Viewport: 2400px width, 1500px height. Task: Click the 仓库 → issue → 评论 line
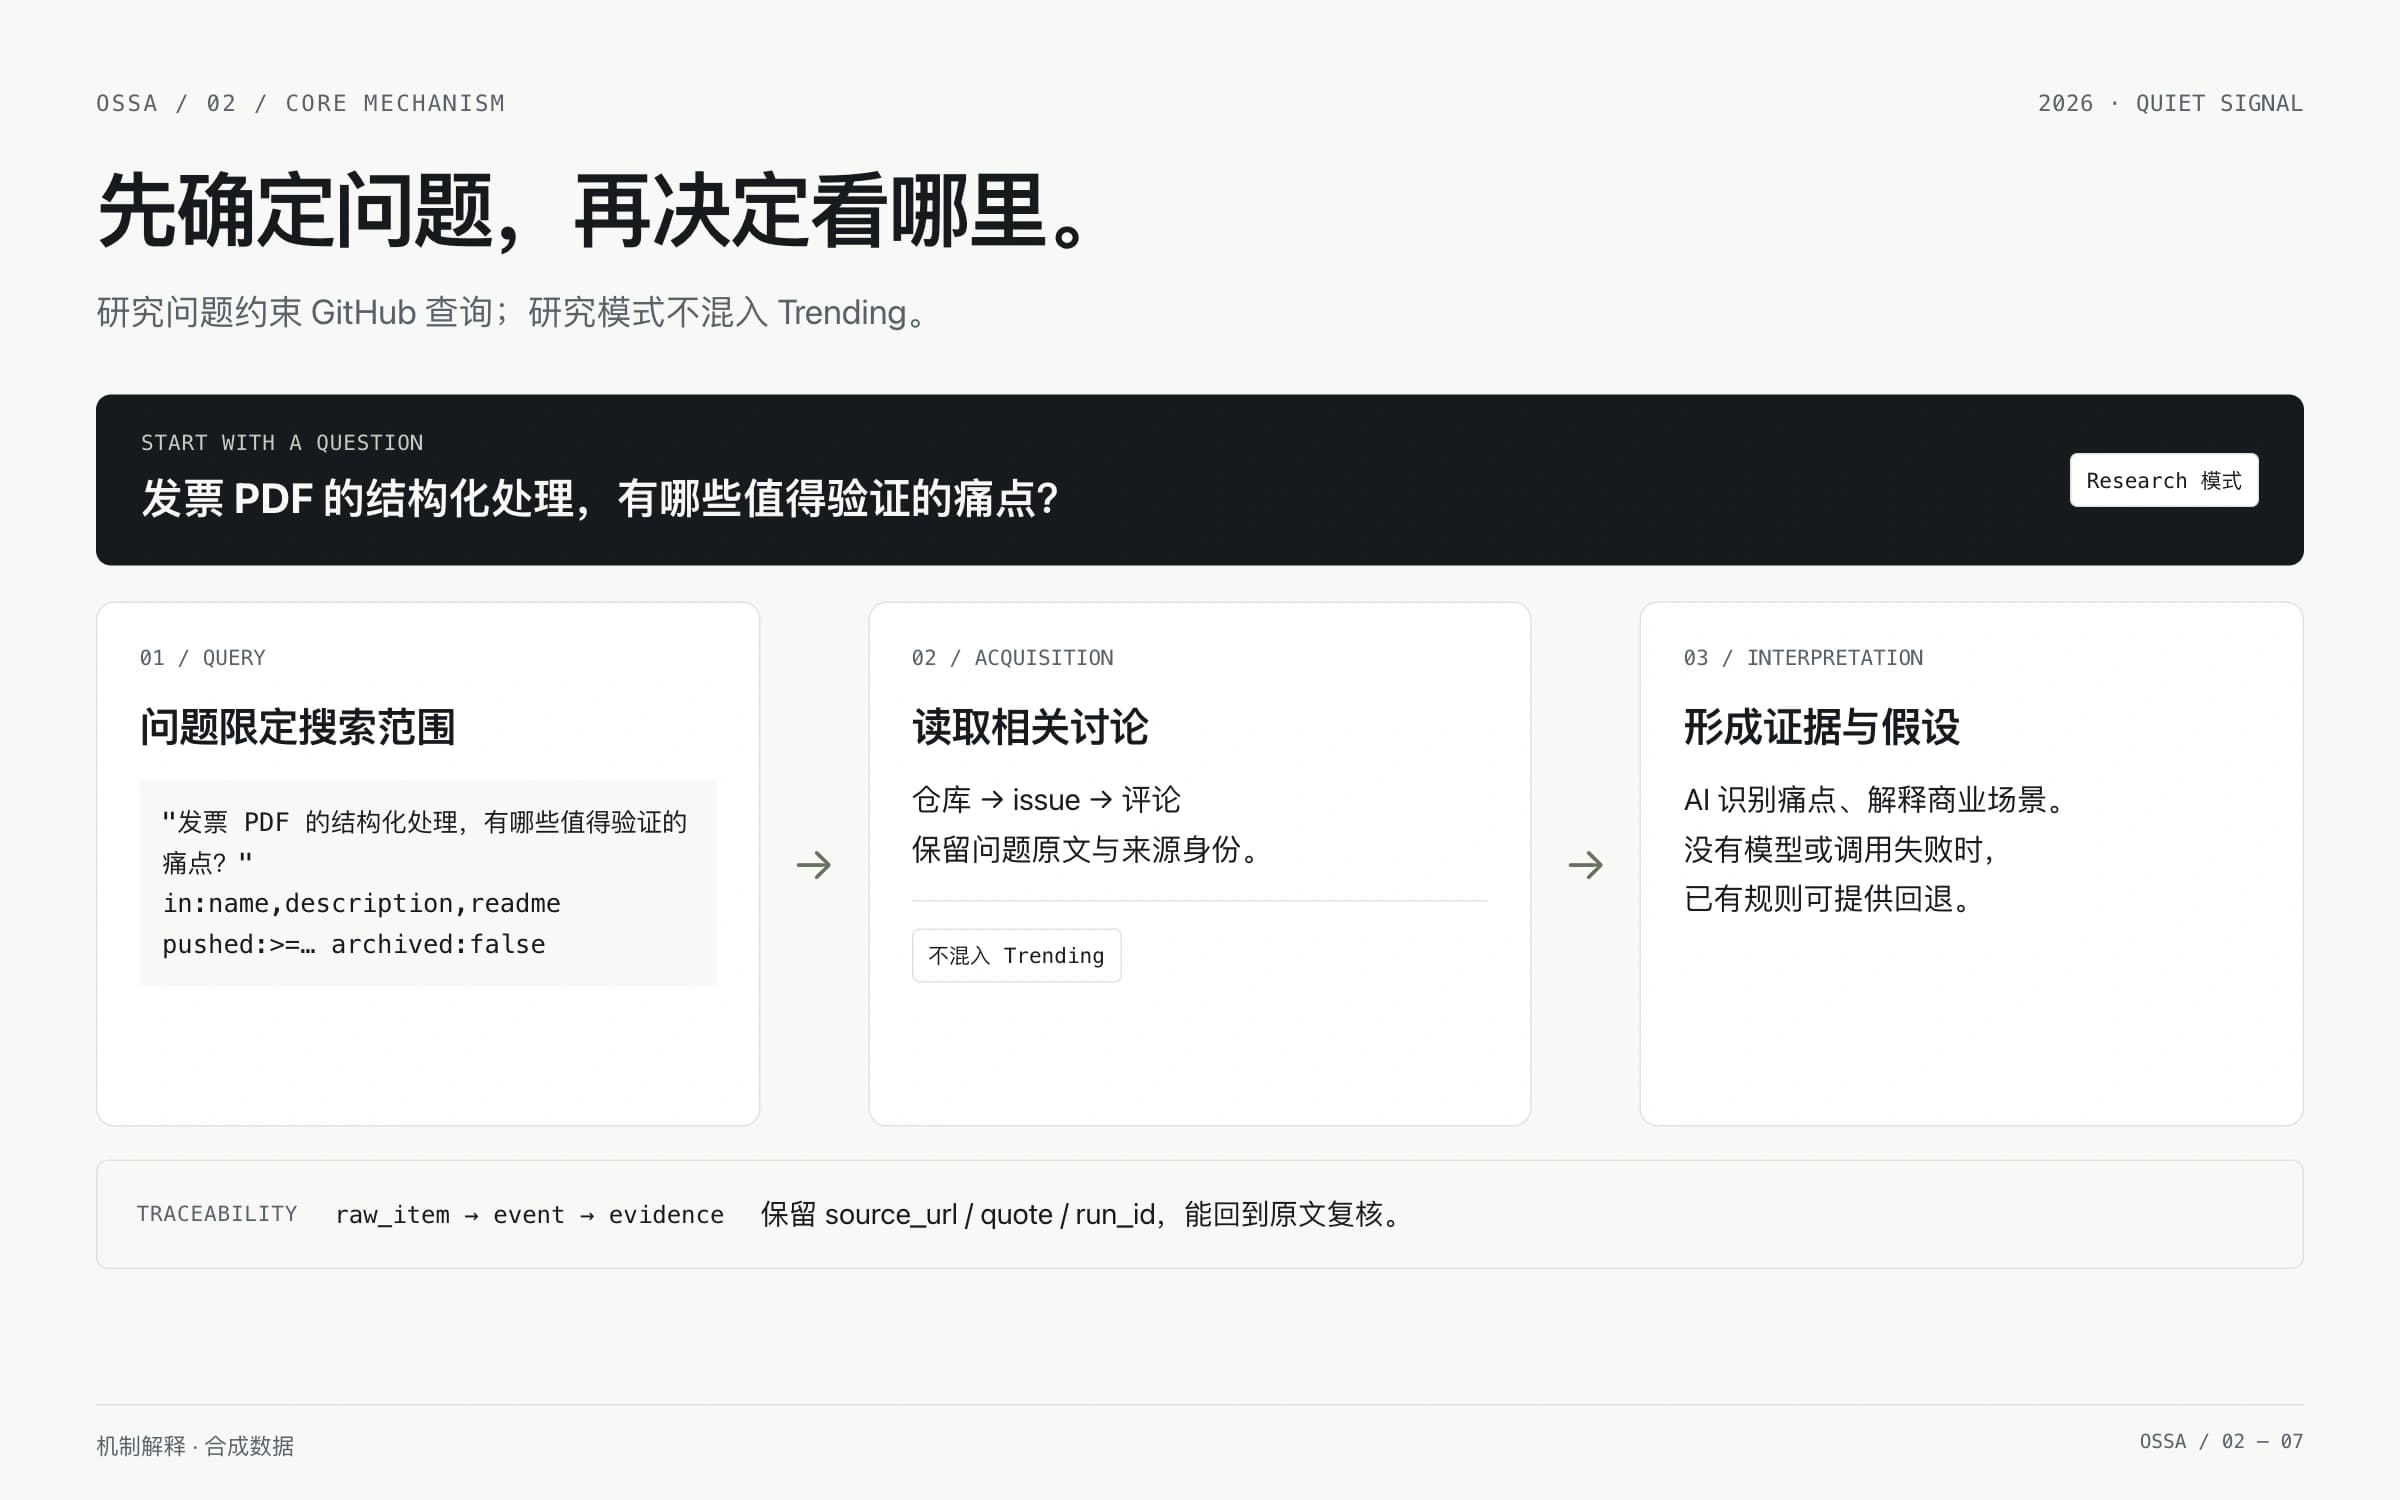(x=1046, y=800)
